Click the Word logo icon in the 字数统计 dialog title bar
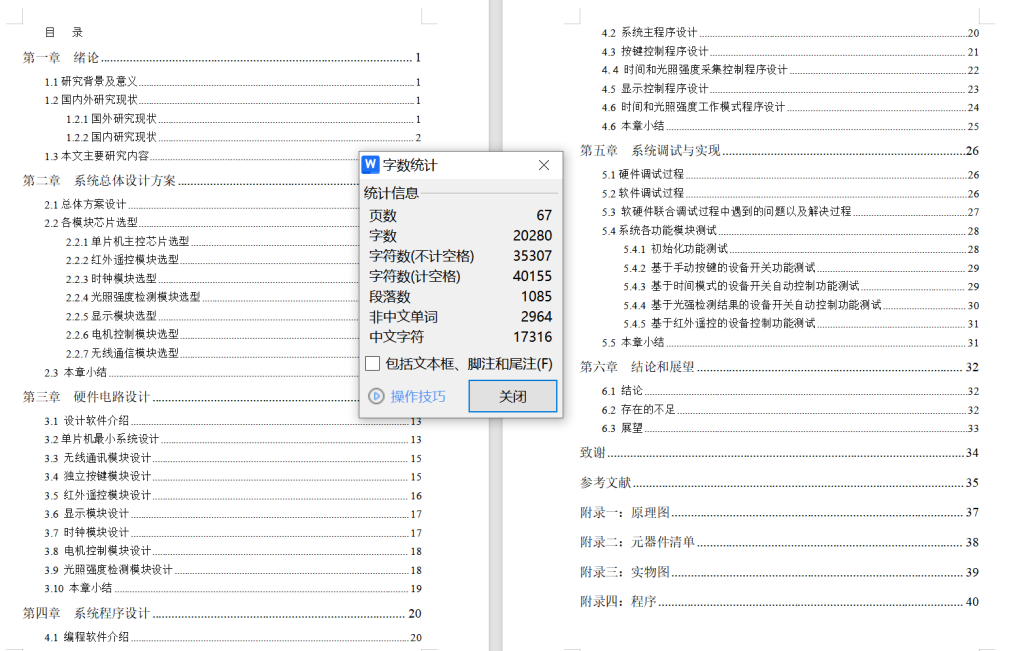This screenshot has width=1024, height=651. 369,165
